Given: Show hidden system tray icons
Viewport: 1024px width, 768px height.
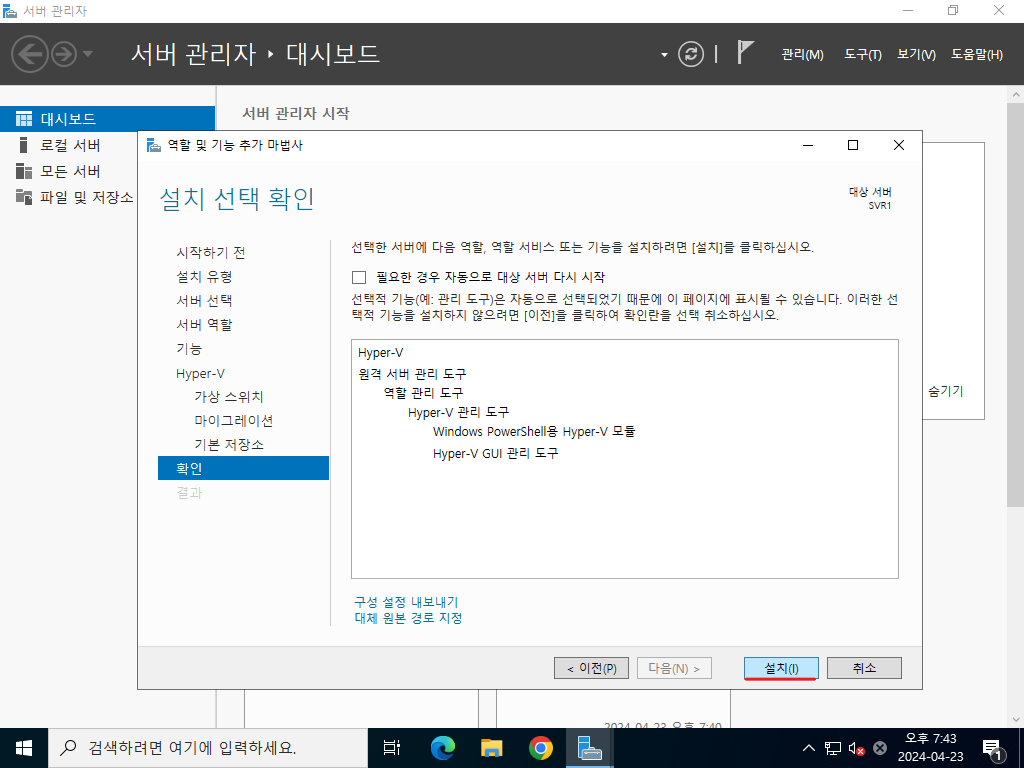Looking at the screenshot, I should pos(808,748).
